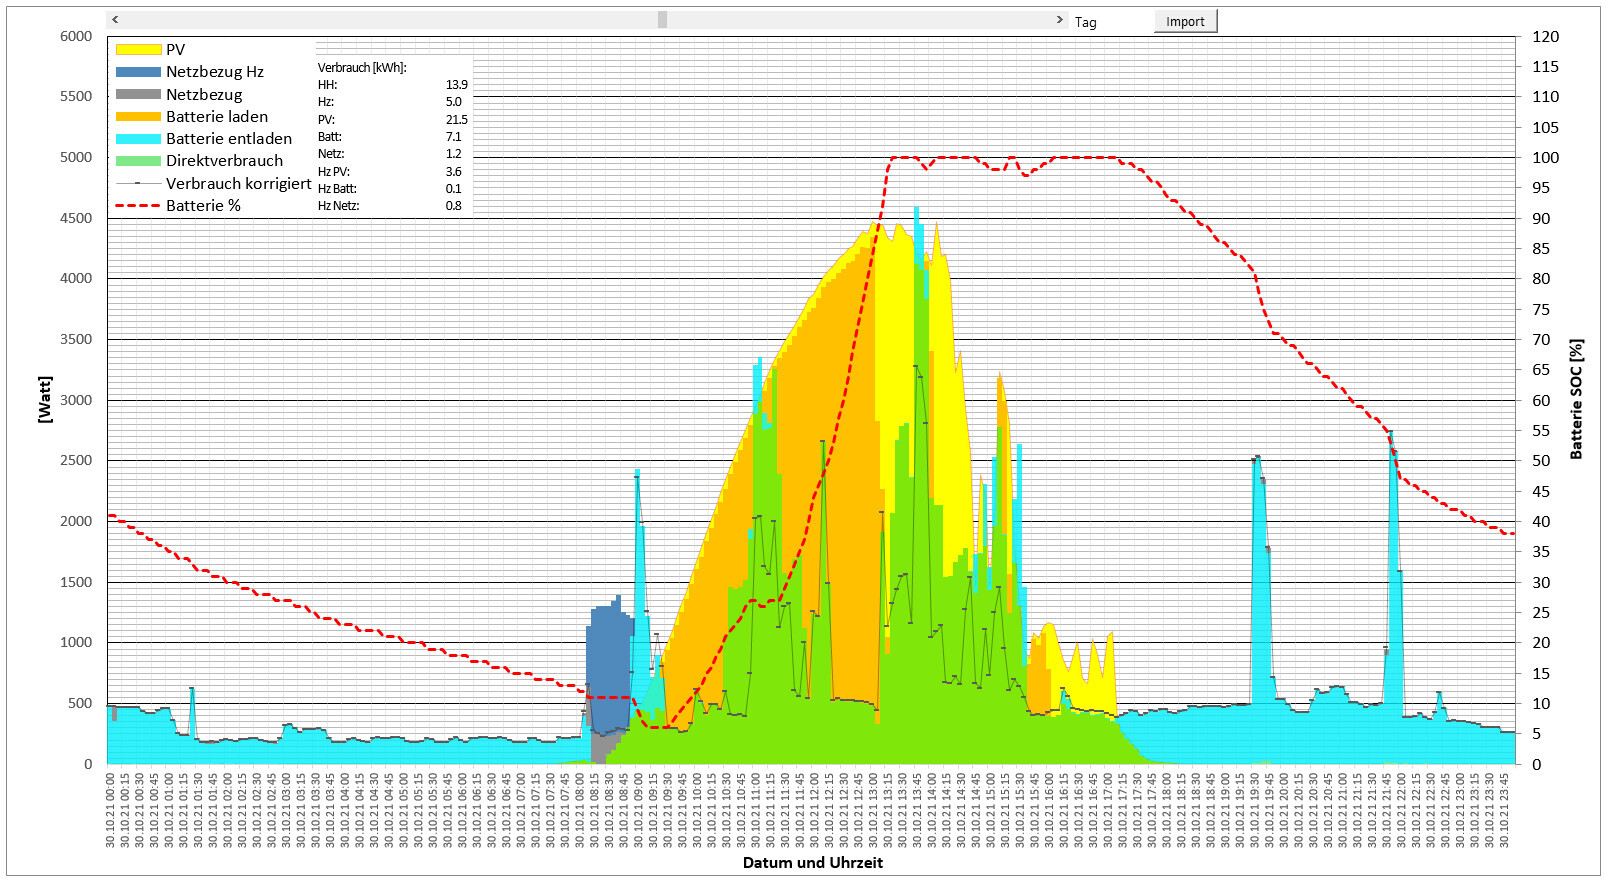Select the orange Batterie laden legend swatch
Screen dimensions: 1606x880
click(138, 116)
